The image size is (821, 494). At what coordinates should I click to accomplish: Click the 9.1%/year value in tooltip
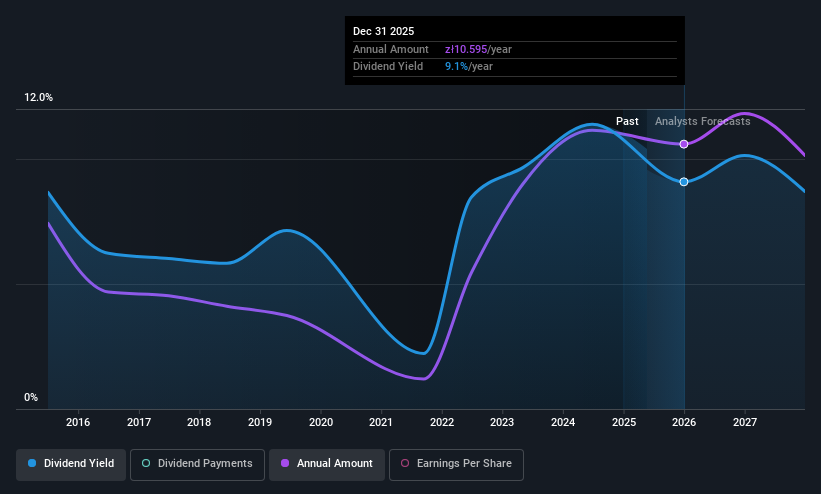[x=469, y=67]
